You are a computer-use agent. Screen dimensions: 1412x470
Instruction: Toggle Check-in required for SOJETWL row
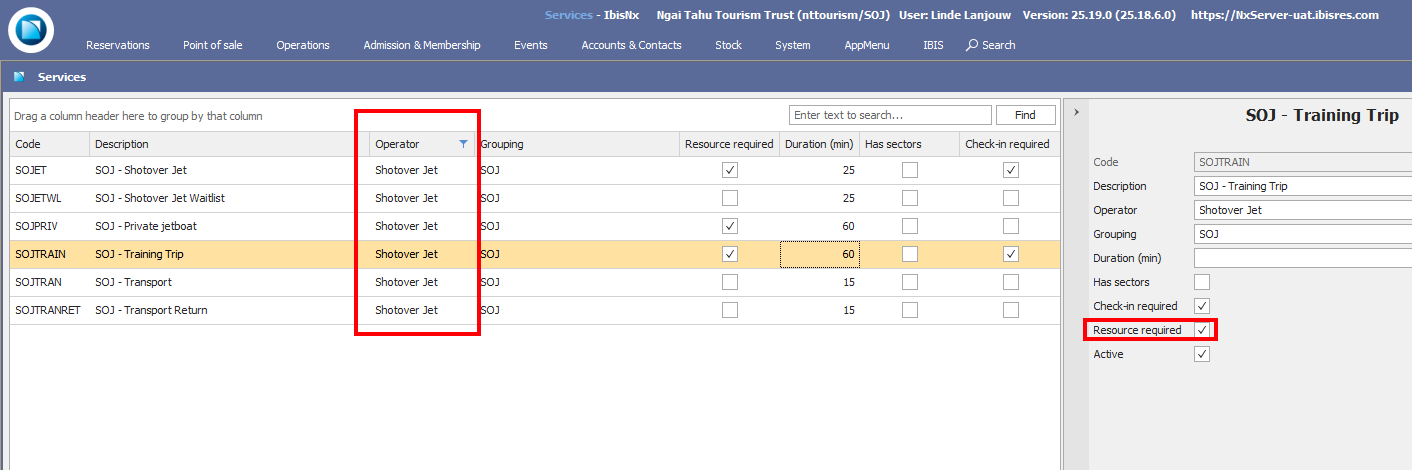1011,198
